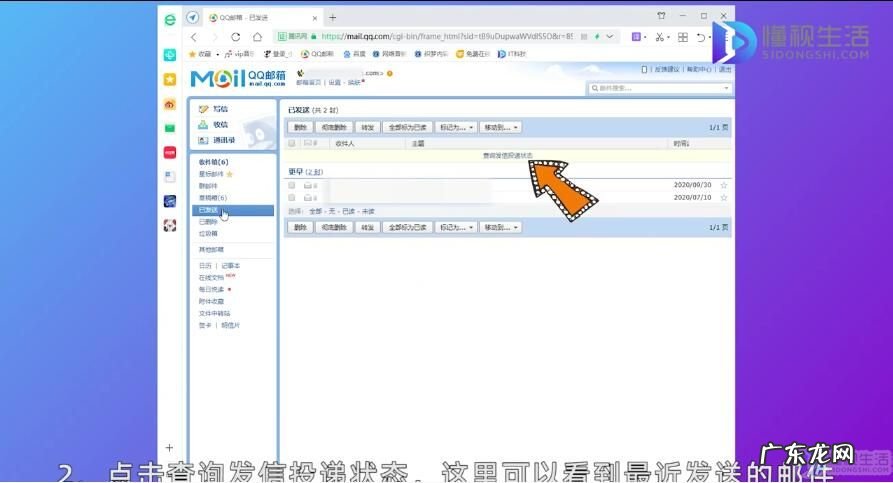
Task: Open the 通讯录 contacts icon
Action: point(203,140)
